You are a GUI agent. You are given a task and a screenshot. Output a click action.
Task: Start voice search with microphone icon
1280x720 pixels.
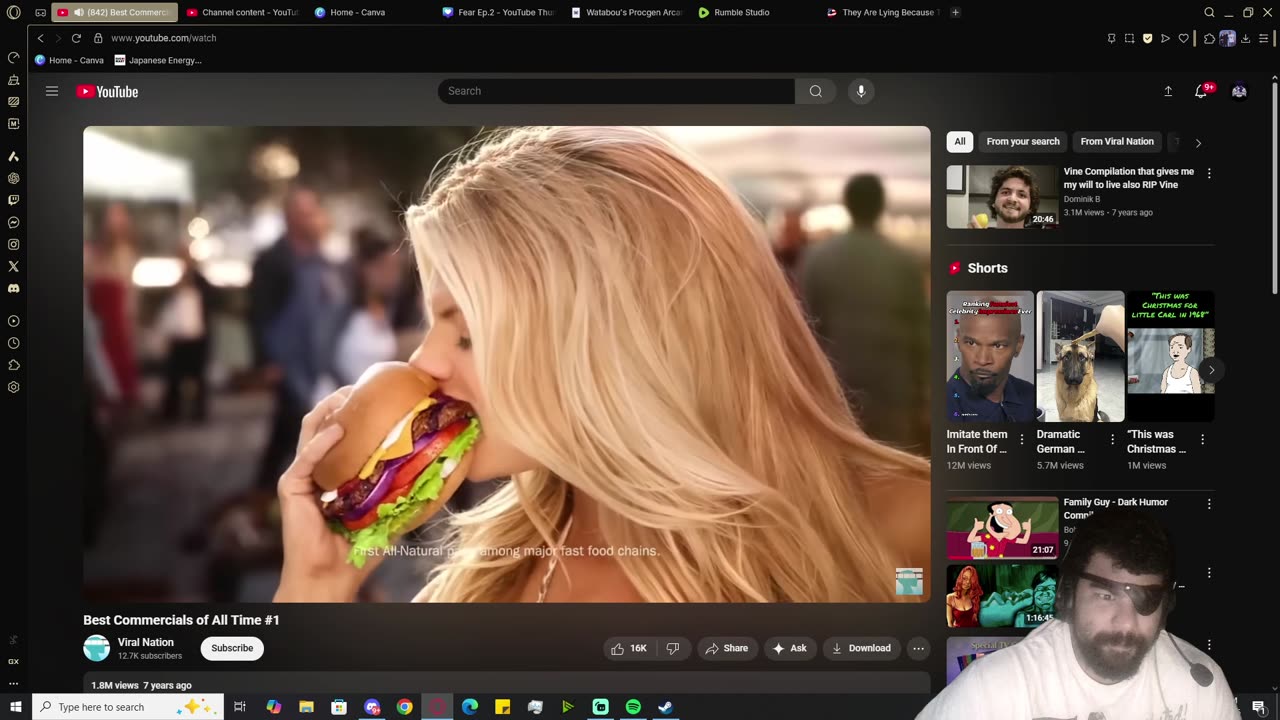tap(861, 91)
